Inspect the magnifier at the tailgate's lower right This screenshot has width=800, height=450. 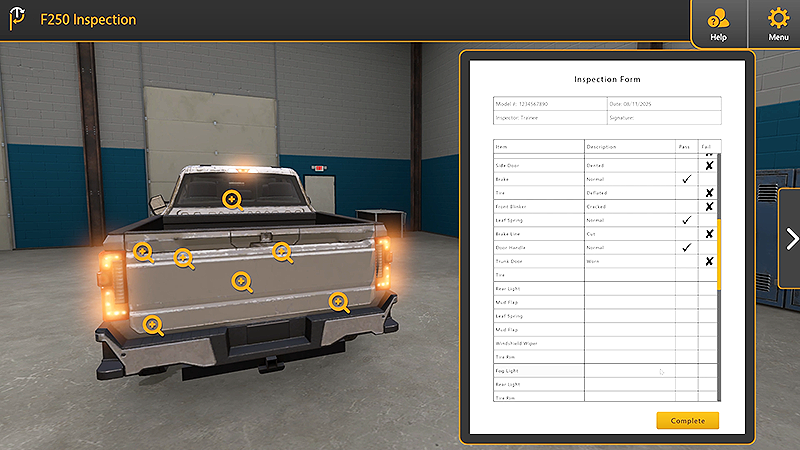(339, 301)
